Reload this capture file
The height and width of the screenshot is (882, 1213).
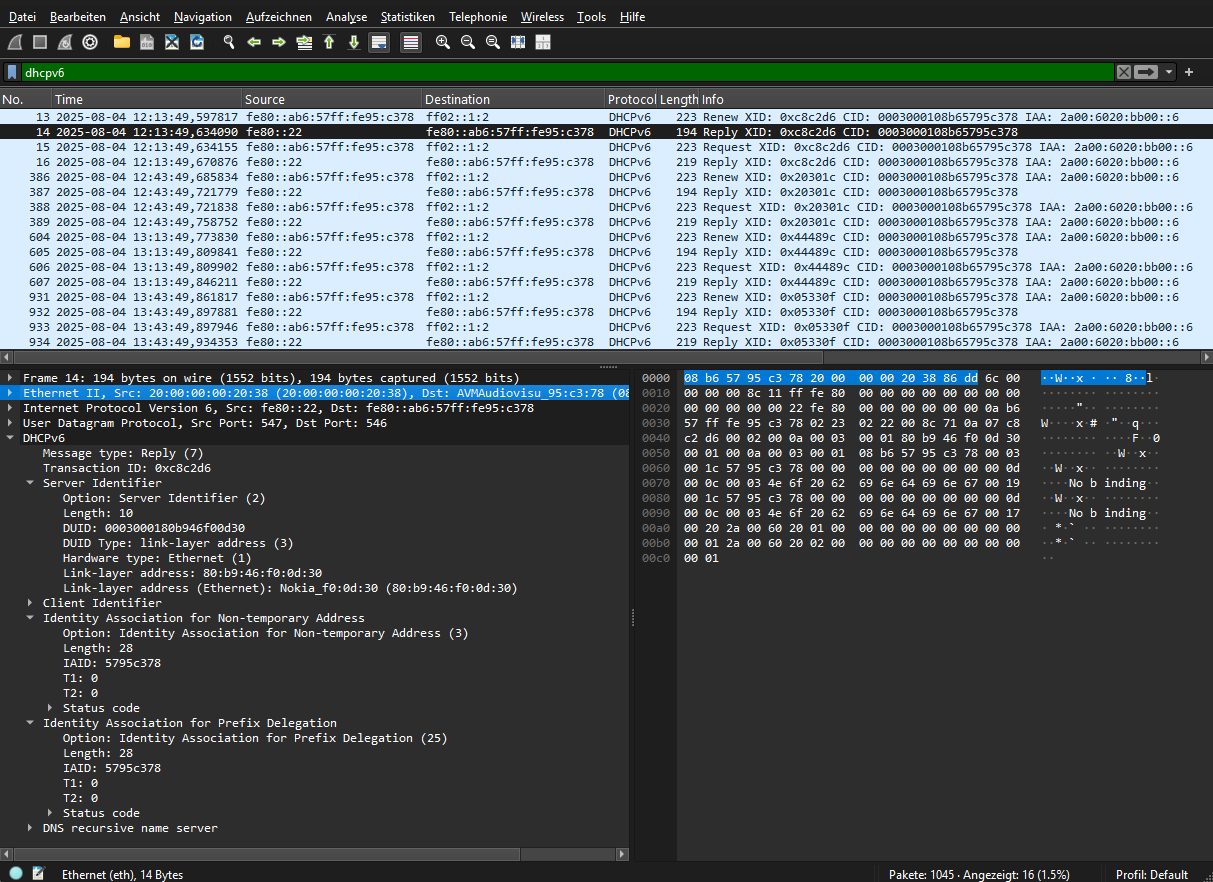(x=197, y=42)
